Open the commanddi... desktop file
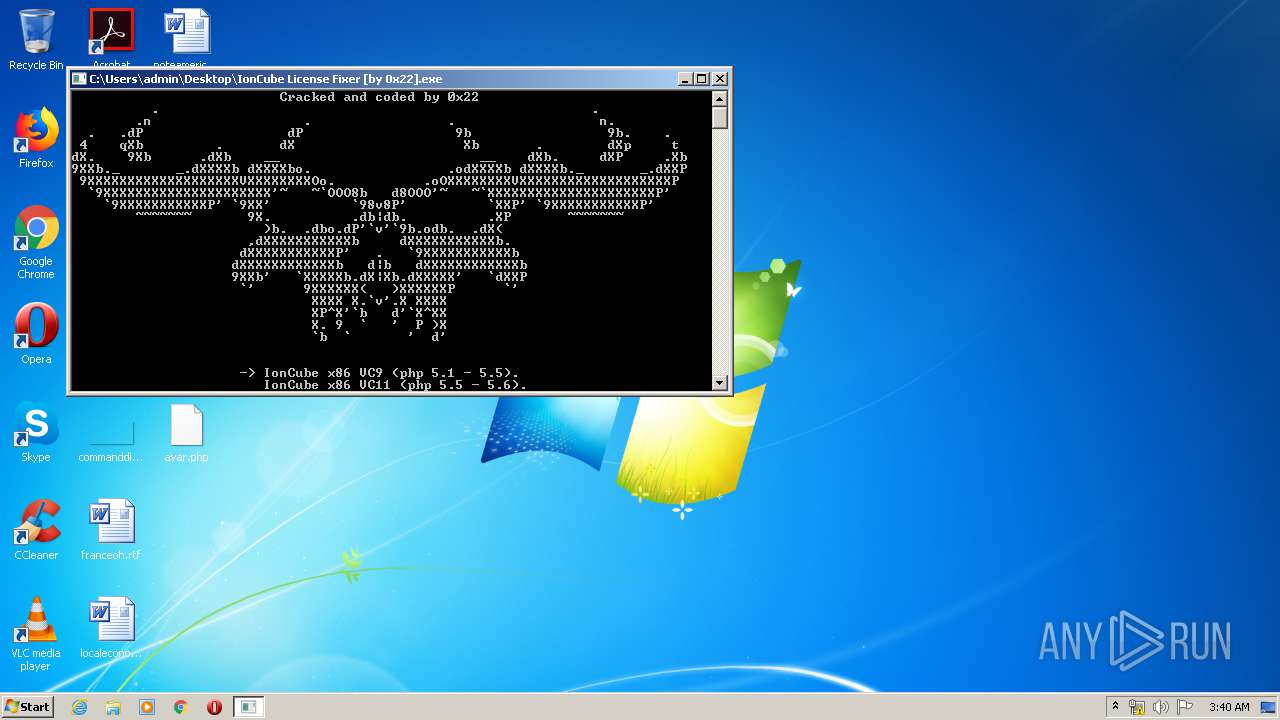Image resolution: width=1280 pixels, height=720 pixels. (111, 432)
